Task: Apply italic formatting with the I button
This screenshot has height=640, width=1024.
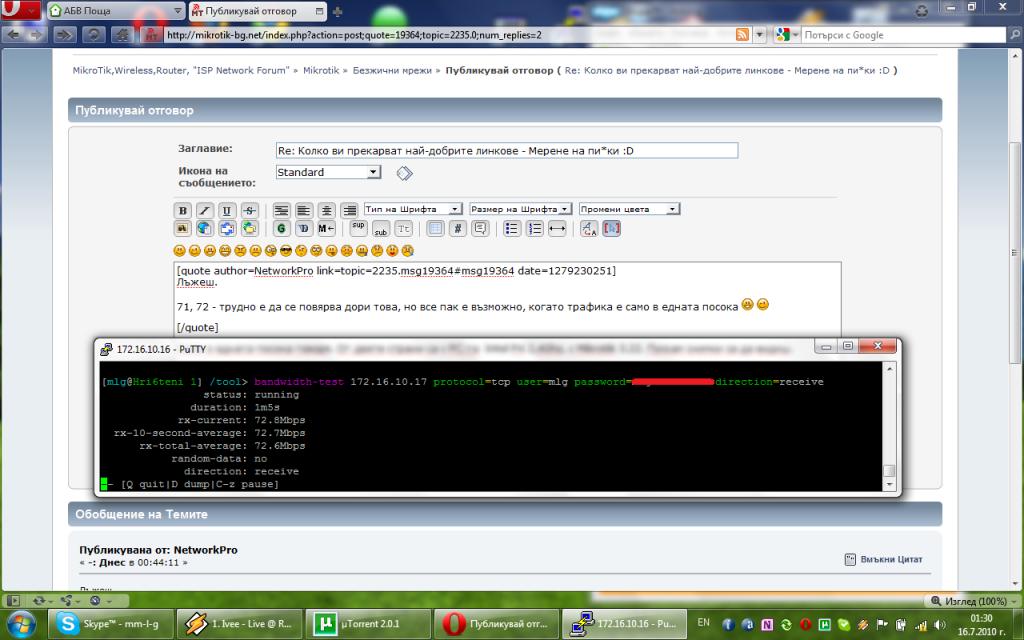Action: 204,210
